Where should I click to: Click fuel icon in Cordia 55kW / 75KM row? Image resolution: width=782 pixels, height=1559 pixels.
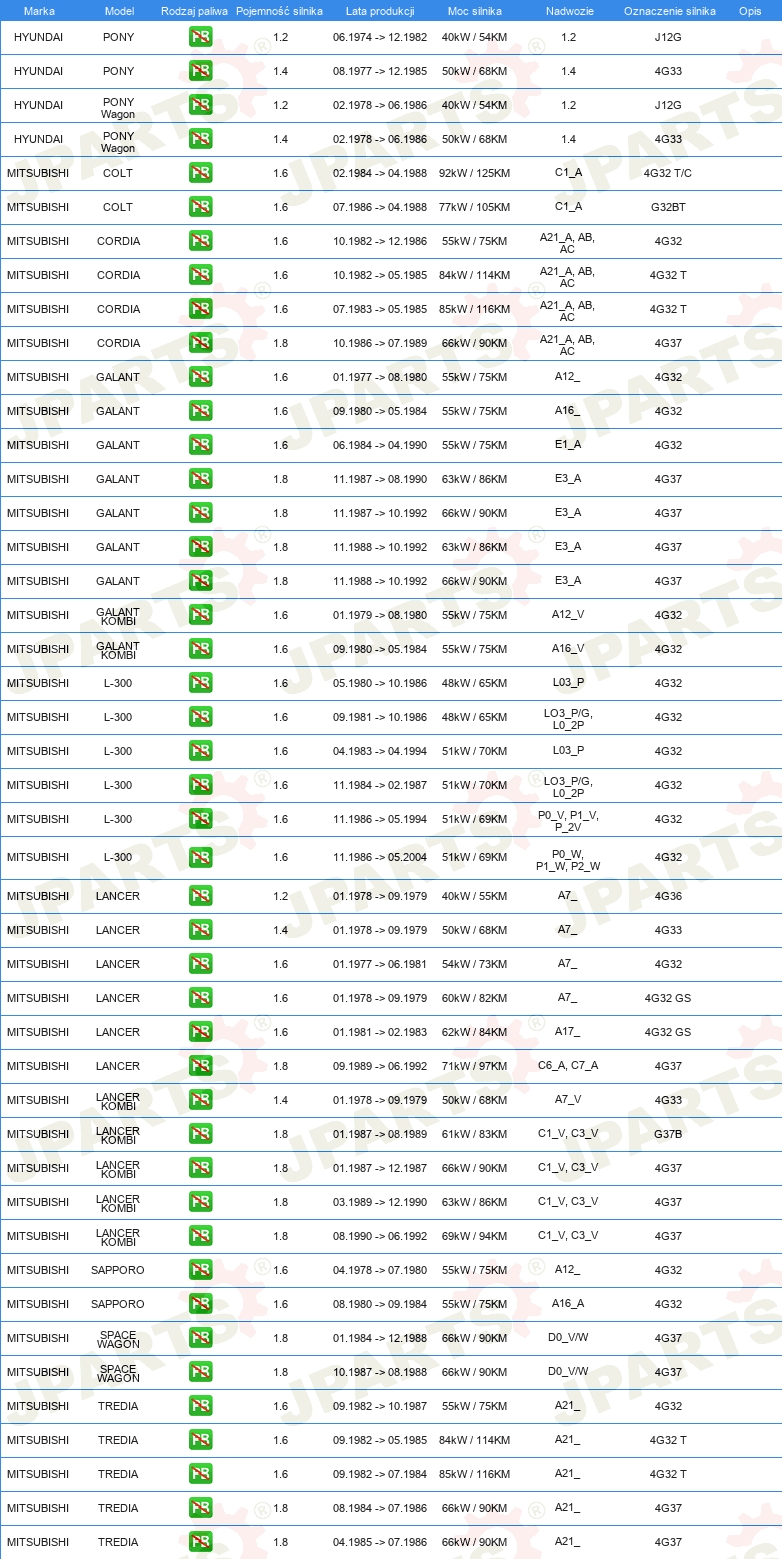pos(200,241)
